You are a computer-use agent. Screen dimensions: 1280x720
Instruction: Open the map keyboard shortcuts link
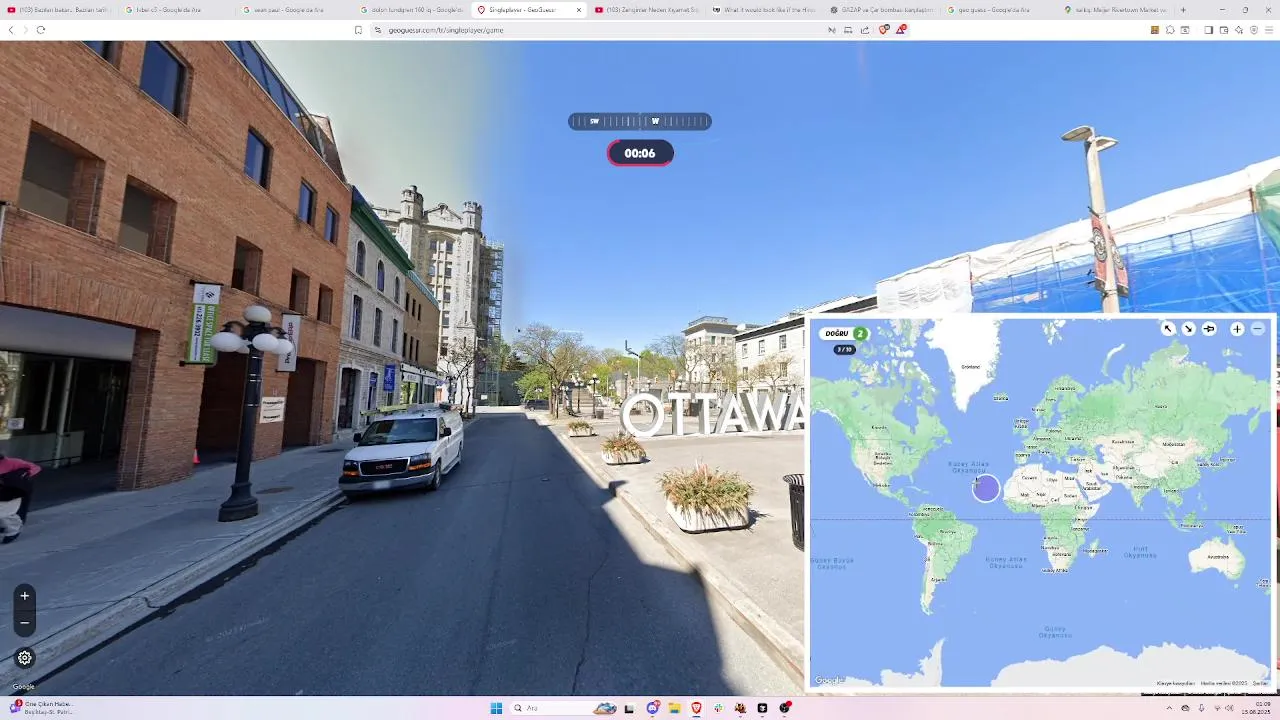1176,683
